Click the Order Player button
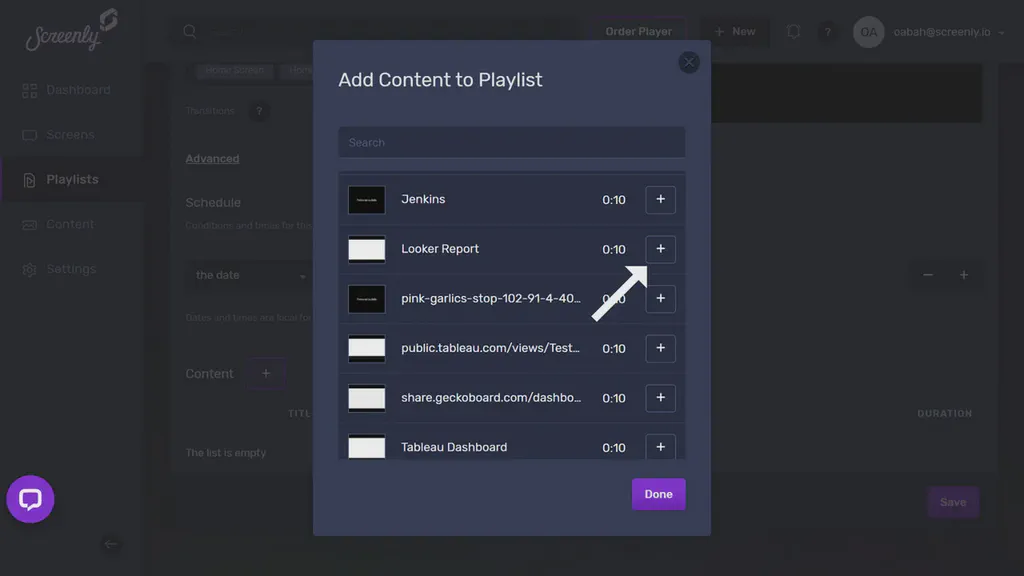 point(638,31)
